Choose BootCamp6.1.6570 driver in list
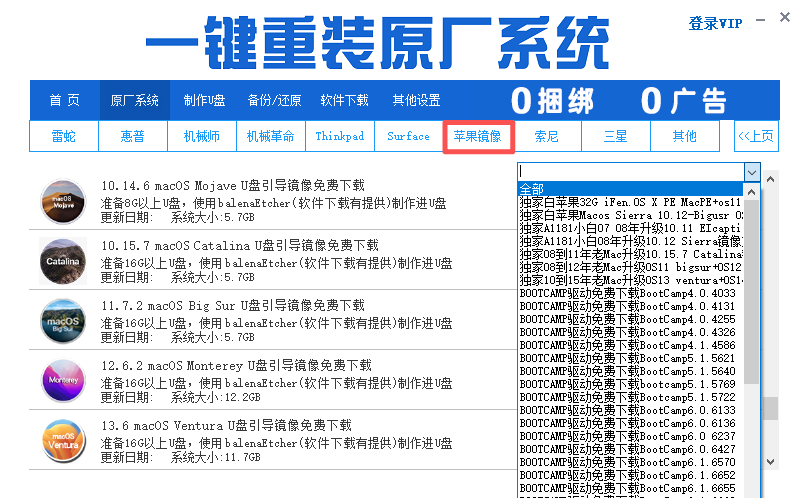The image size is (808, 498). (630, 462)
